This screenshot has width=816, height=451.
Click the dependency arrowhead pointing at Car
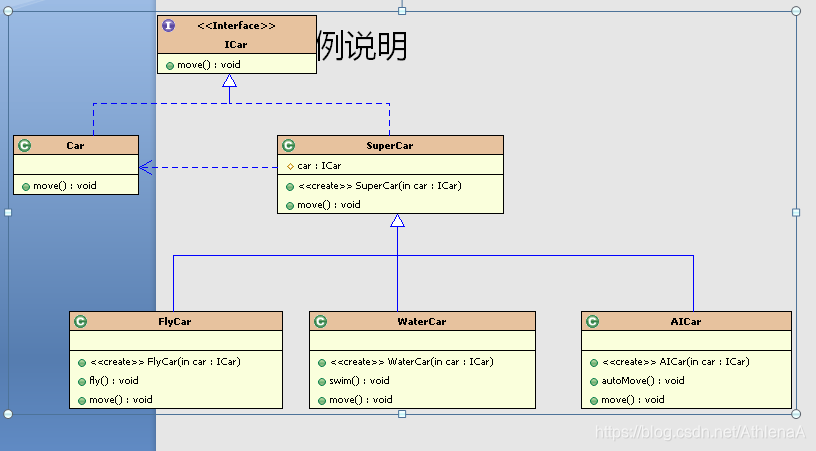(146, 167)
